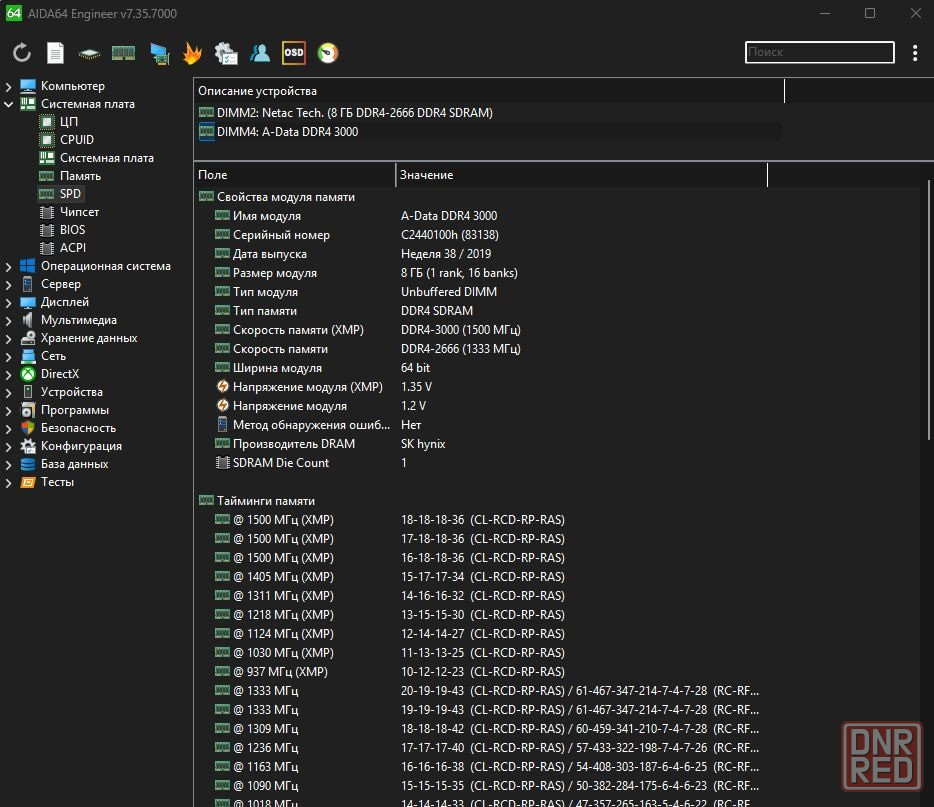Click the CPU chip toolbar icon
This screenshot has height=807, width=934.
click(x=90, y=53)
